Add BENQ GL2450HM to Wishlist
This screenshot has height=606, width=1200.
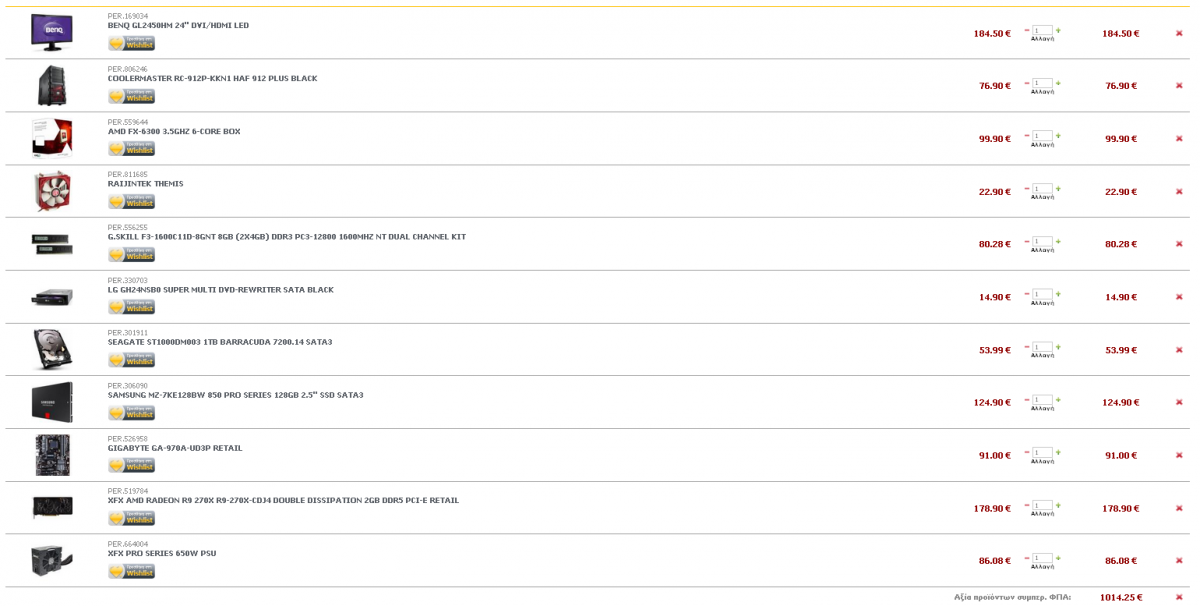pos(131,43)
